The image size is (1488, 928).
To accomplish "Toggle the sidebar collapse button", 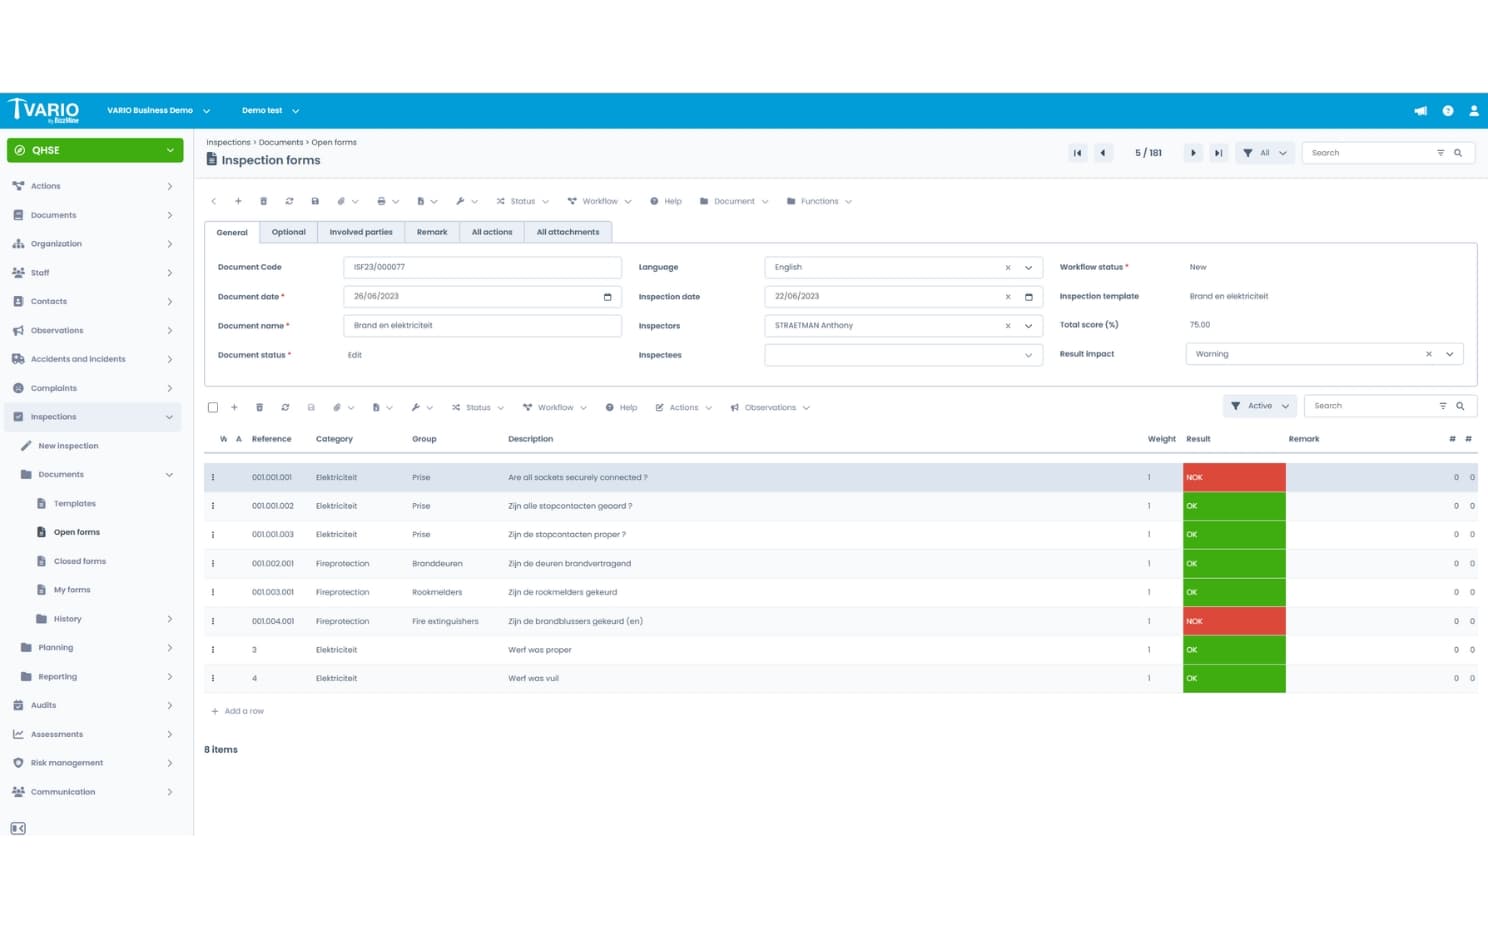I will (x=18, y=828).
